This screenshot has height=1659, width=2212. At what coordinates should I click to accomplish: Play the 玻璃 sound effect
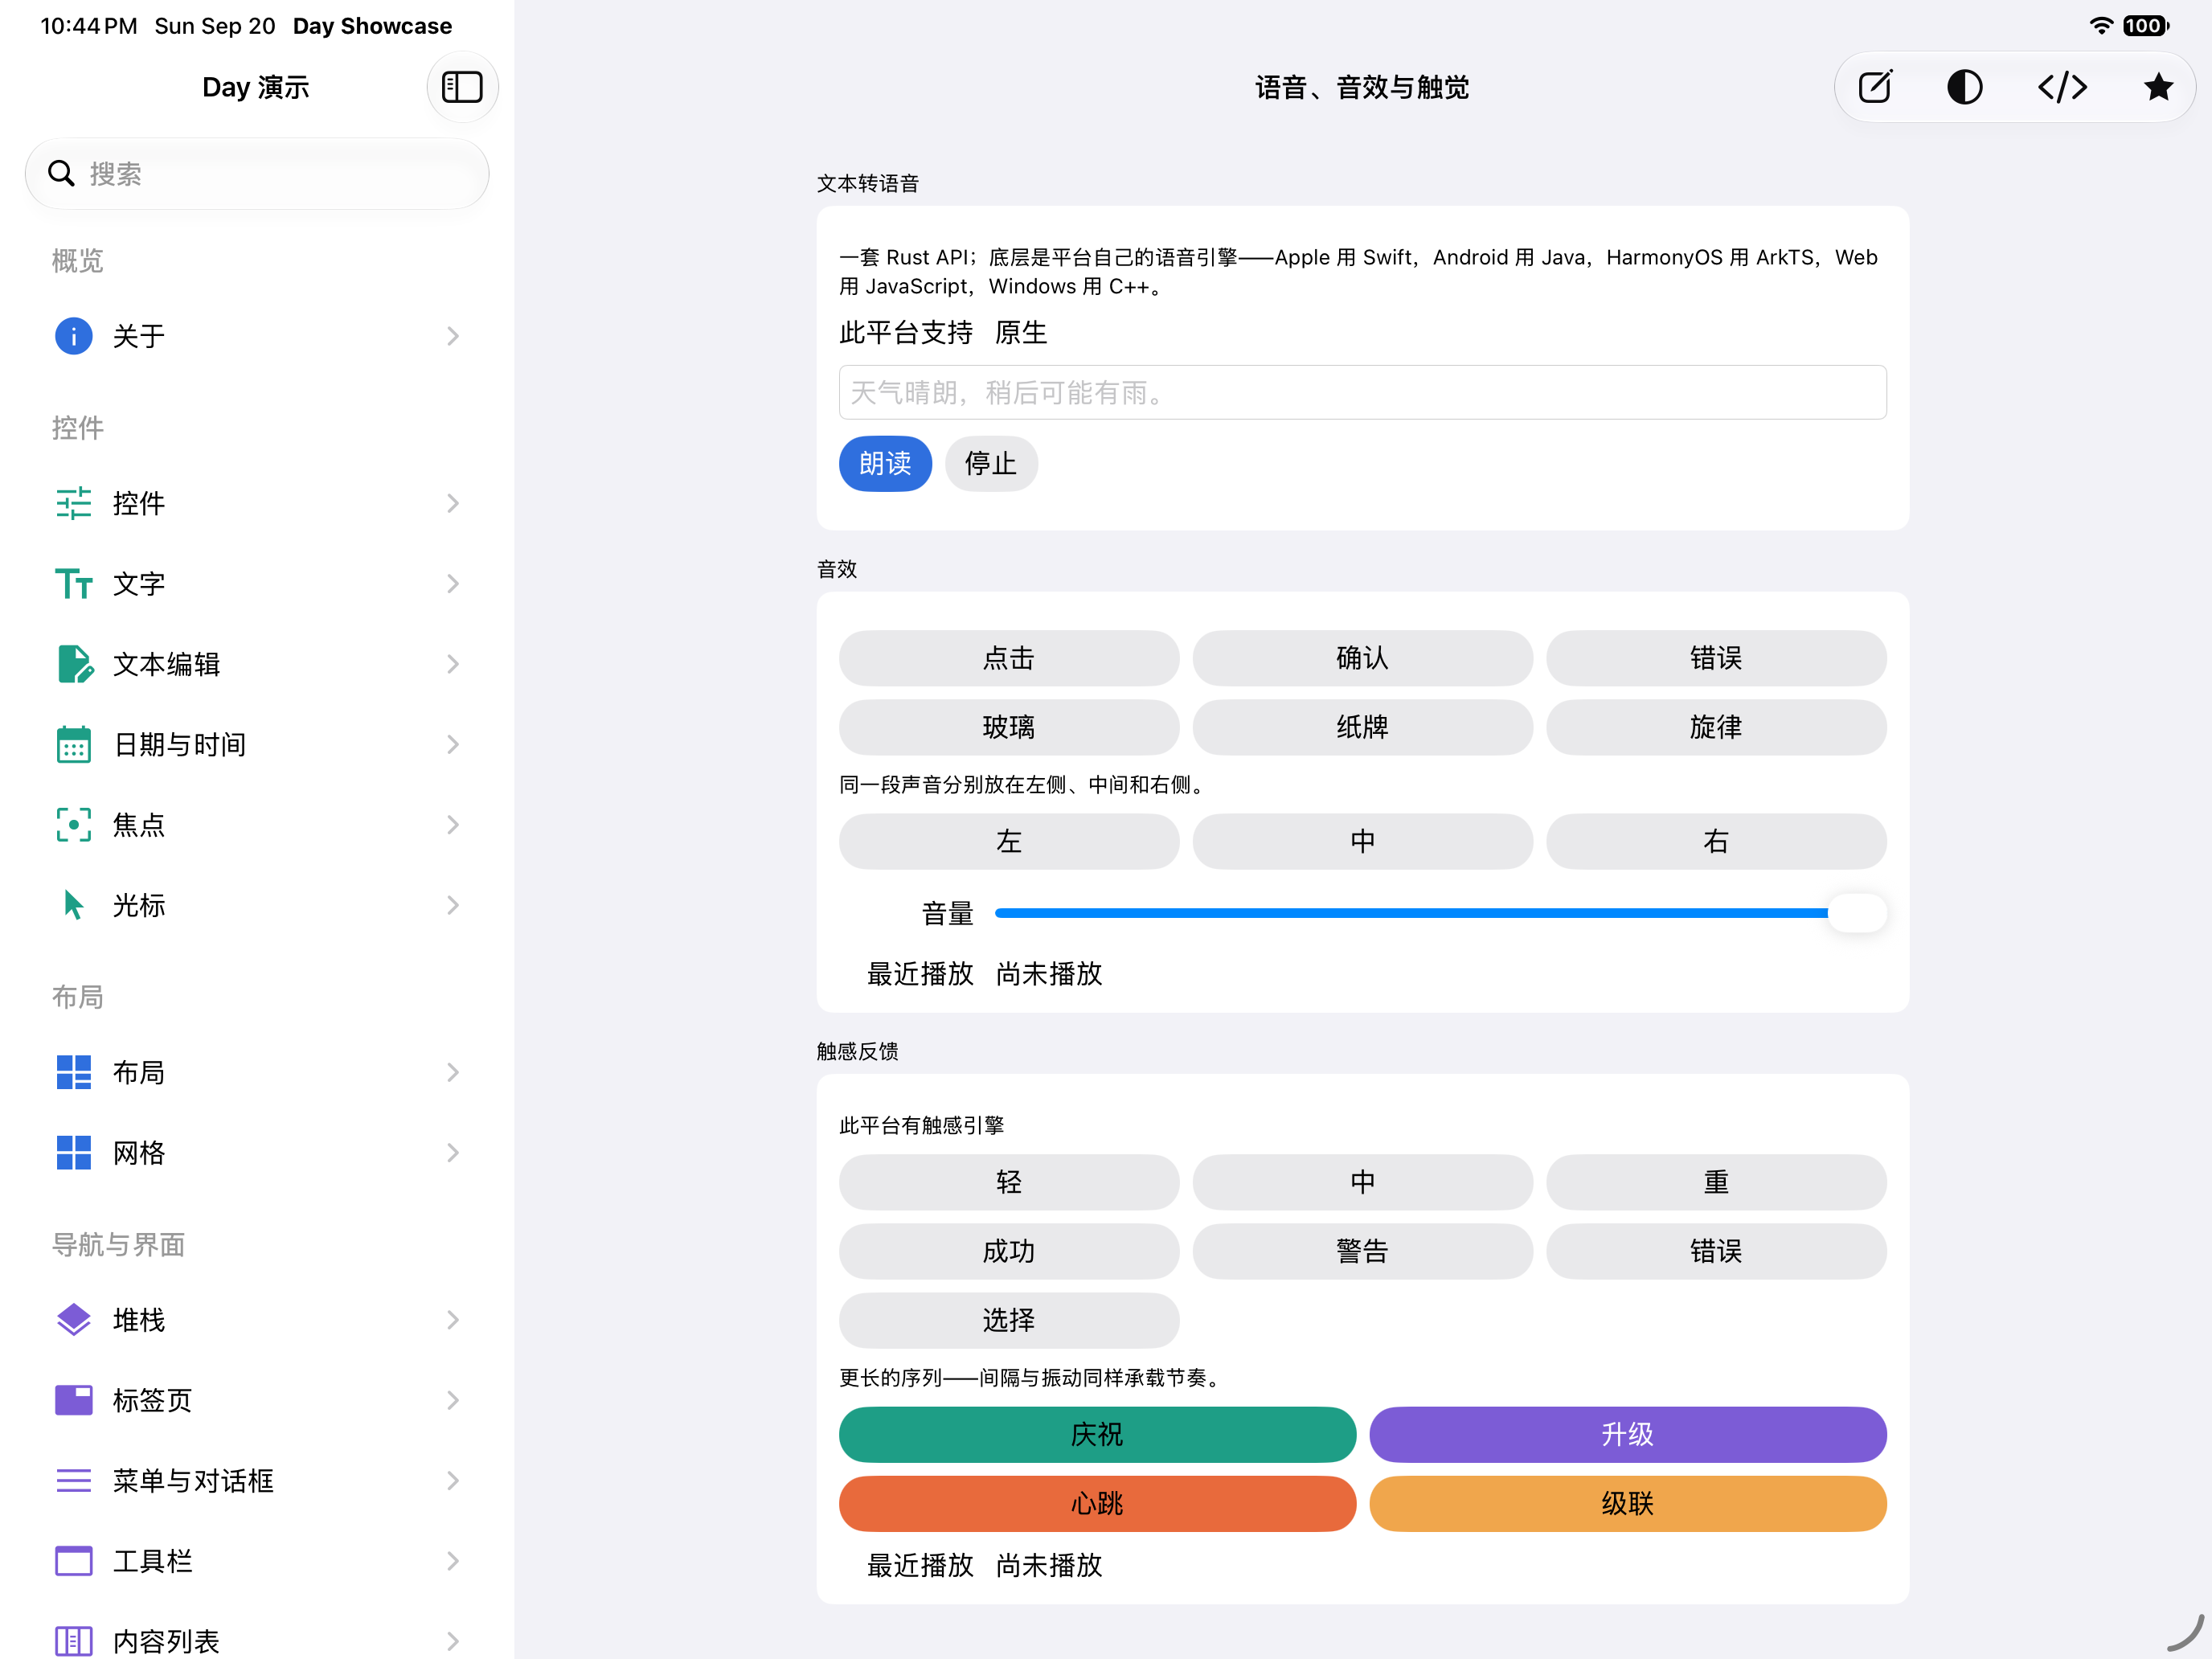(x=1008, y=727)
